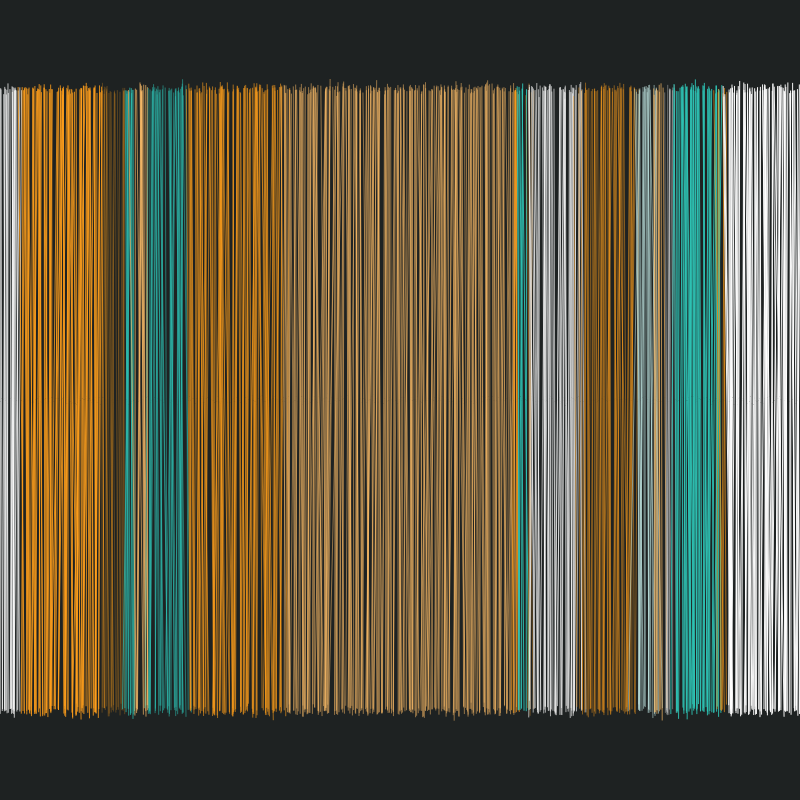Click the bright teal band on the right side
This screenshot has width=800, height=800.
pos(694,400)
